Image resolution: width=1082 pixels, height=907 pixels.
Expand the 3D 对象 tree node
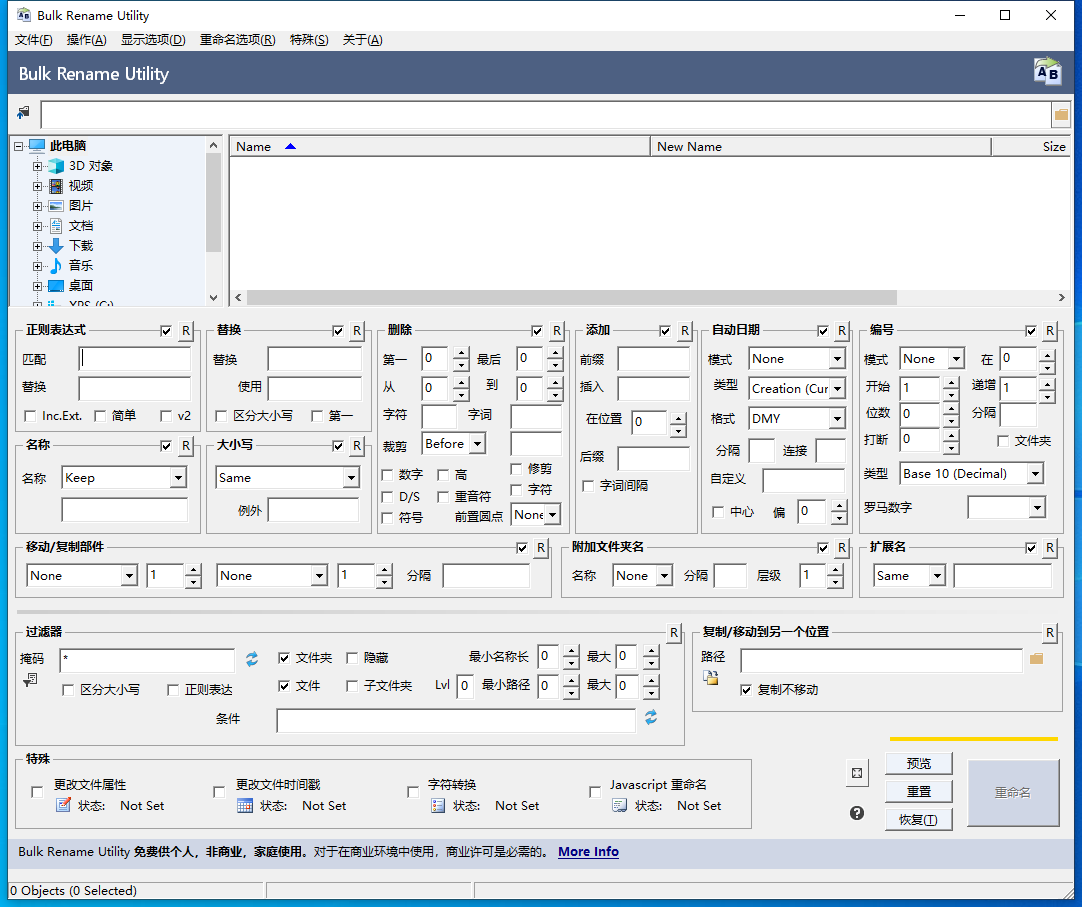point(37,166)
